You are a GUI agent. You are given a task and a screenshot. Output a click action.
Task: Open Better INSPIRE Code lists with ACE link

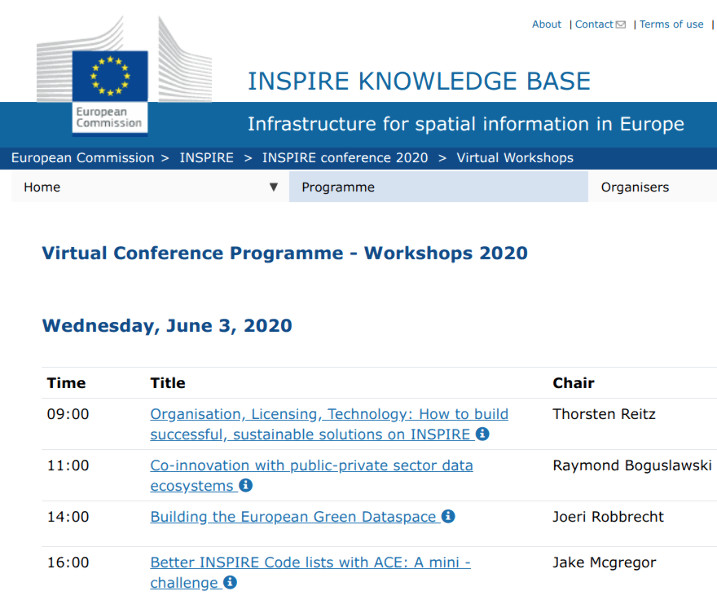(310, 563)
